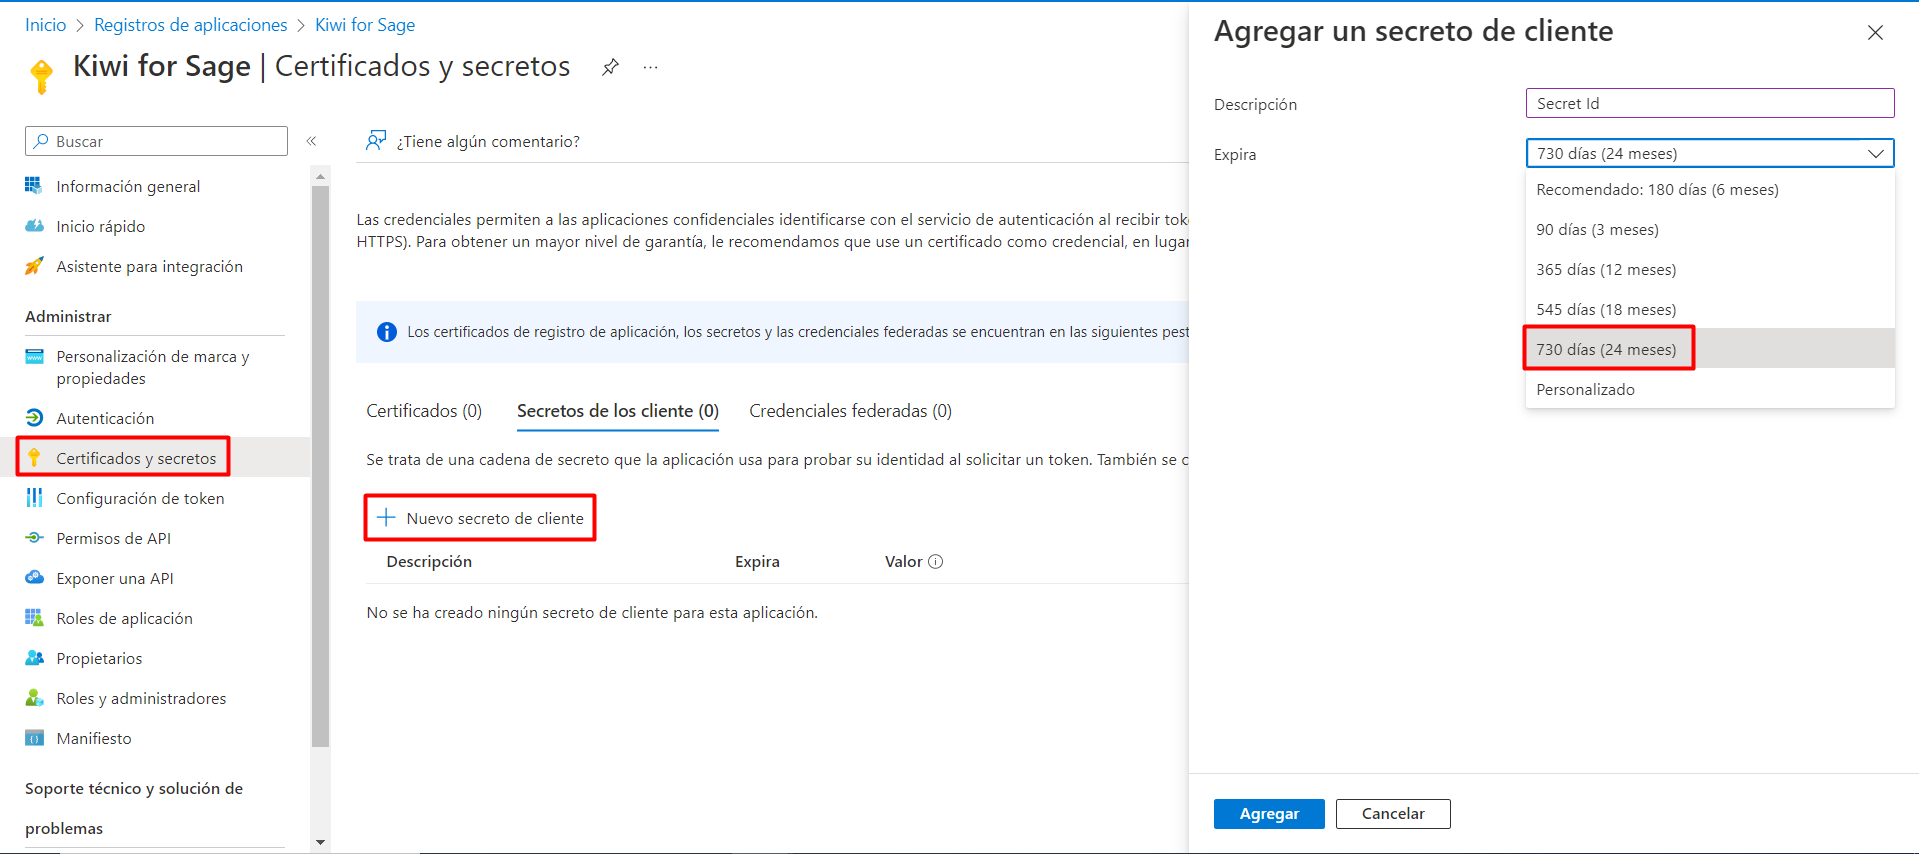The width and height of the screenshot is (1919, 854).
Task: Click the sidebar scrollbar thumb
Action: pos(320,466)
